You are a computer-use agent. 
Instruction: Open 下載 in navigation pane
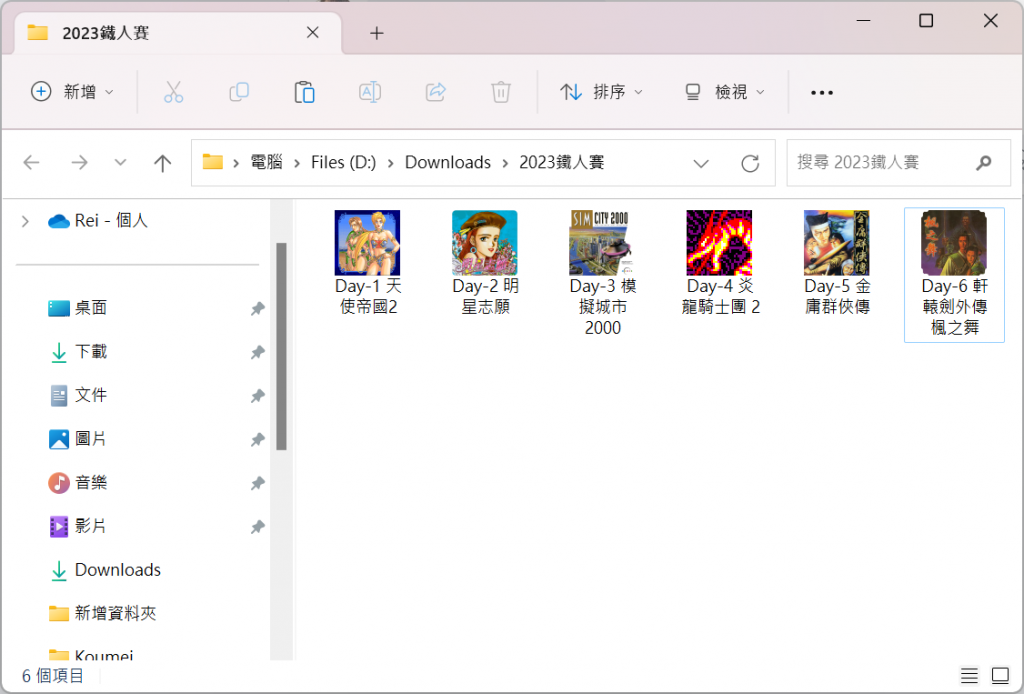tap(91, 353)
